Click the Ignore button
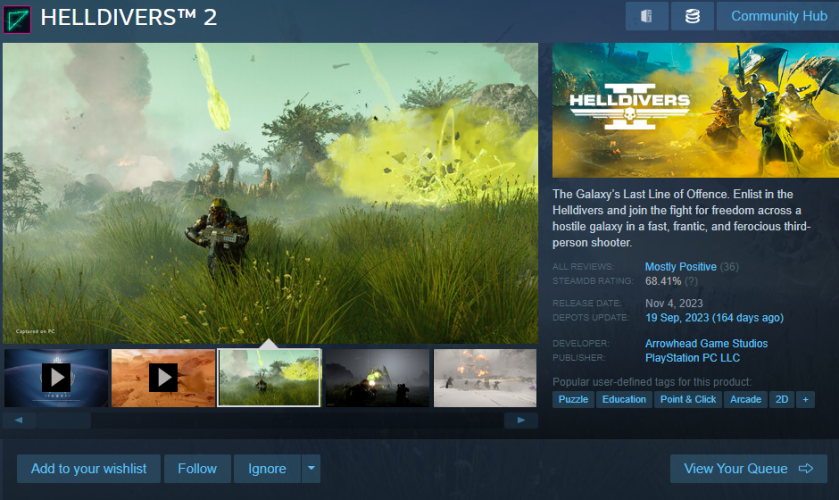This screenshot has height=500, width=839. click(267, 468)
